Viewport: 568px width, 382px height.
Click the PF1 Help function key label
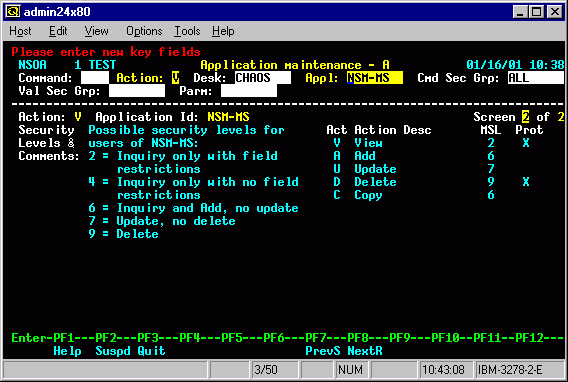click(67, 351)
